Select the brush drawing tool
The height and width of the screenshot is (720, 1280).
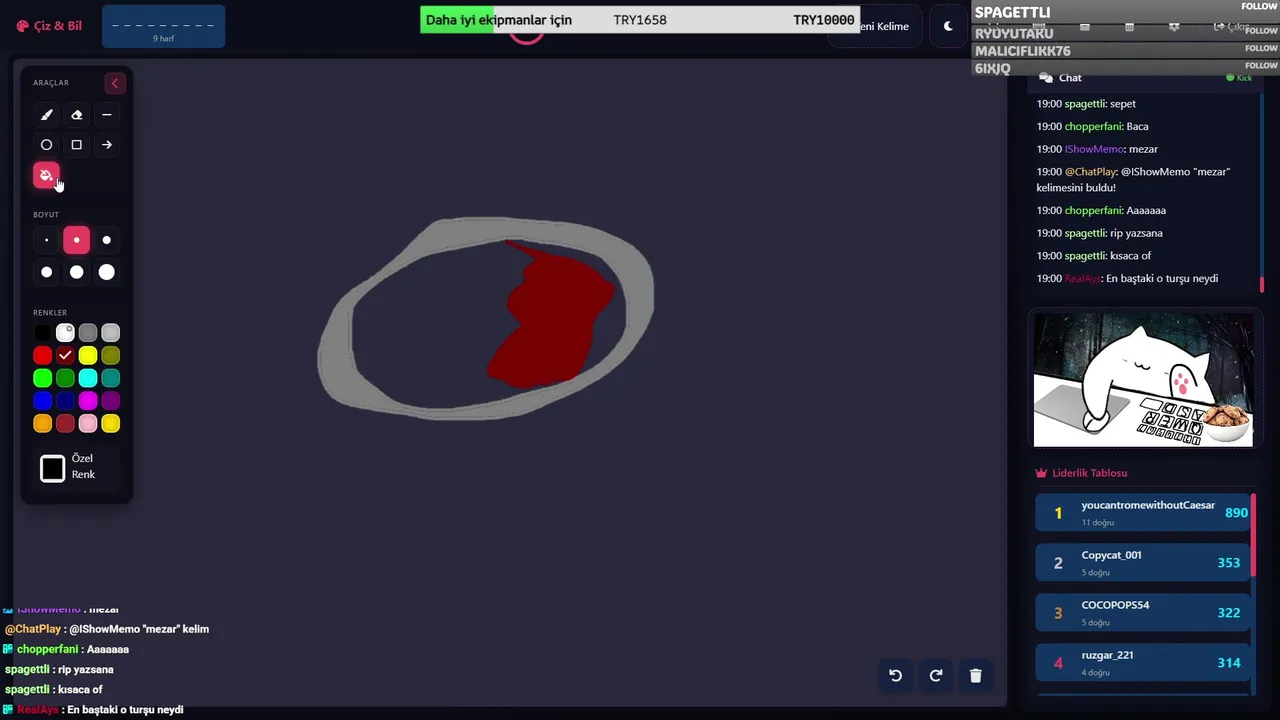(x=46, y=115)
